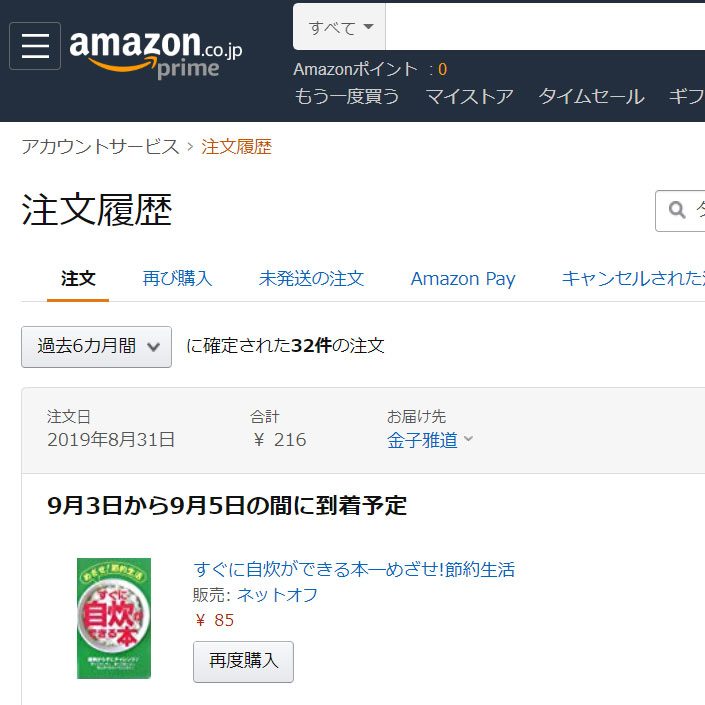The image size is (705, 705).
Task: Click the order search magnifier icon
Action: pyautogui.click(x=677, y=210)
